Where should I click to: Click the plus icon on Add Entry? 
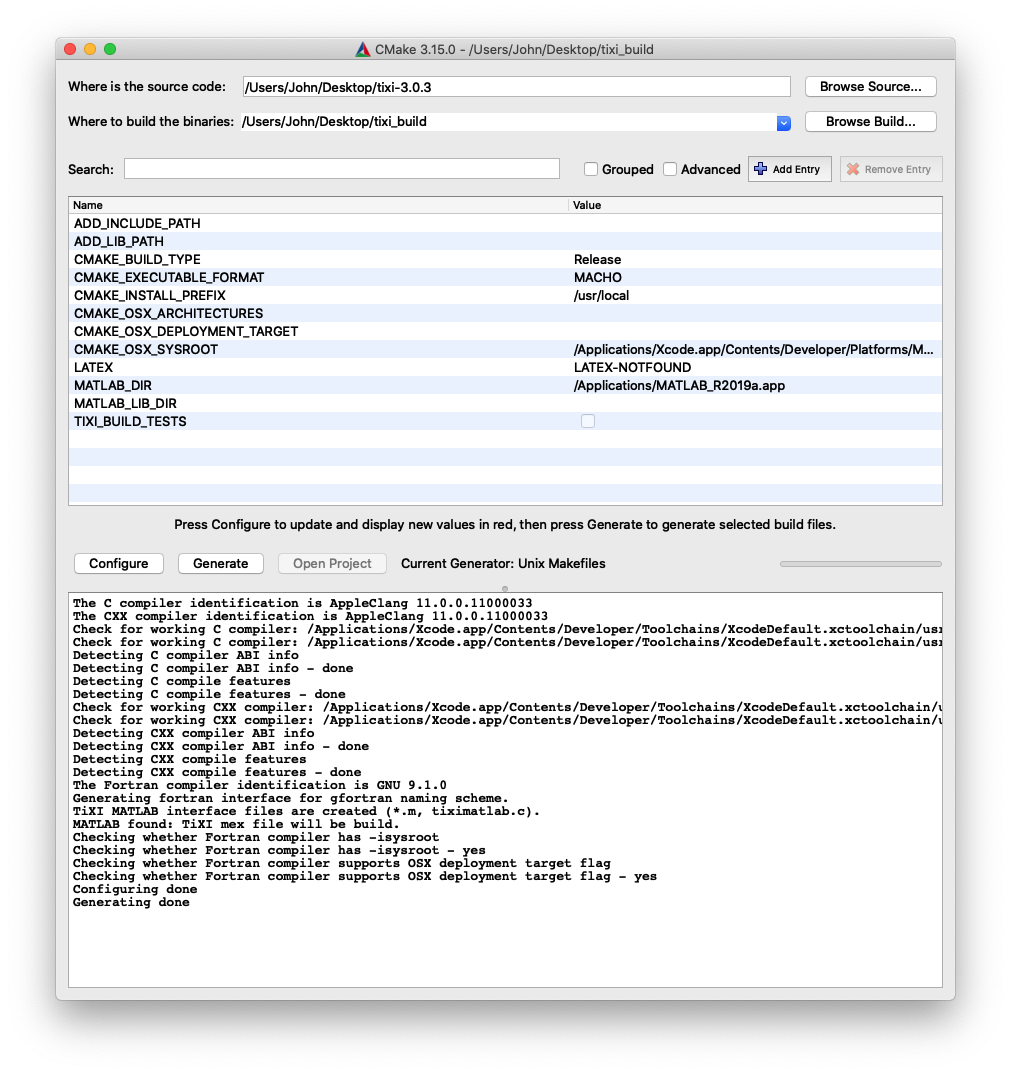coord(760,168)
